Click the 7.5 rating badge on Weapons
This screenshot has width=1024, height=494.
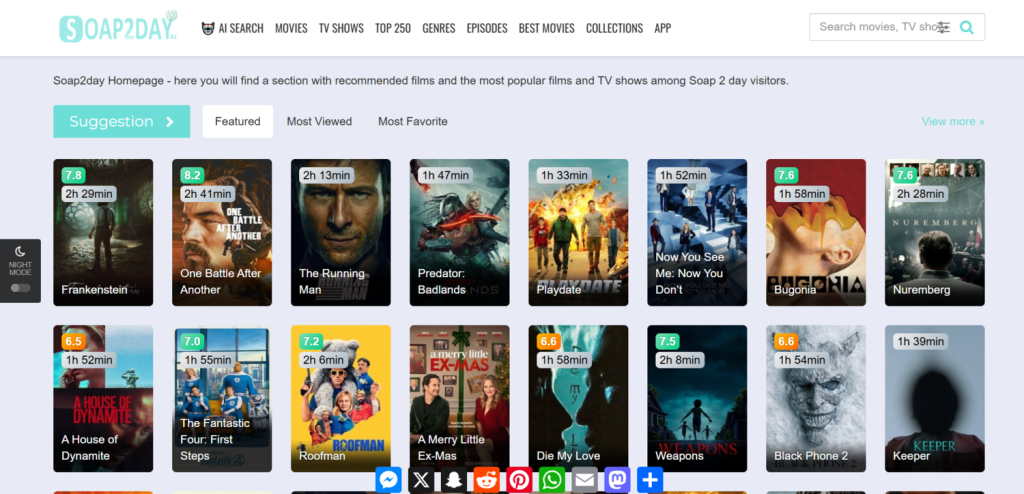pos(668,341)
